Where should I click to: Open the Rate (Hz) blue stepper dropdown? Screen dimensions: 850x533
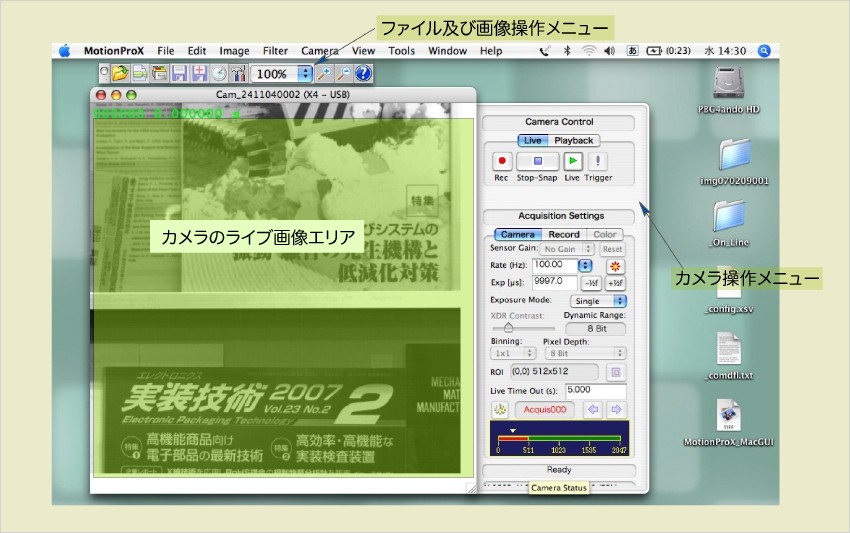coord(585,266)
